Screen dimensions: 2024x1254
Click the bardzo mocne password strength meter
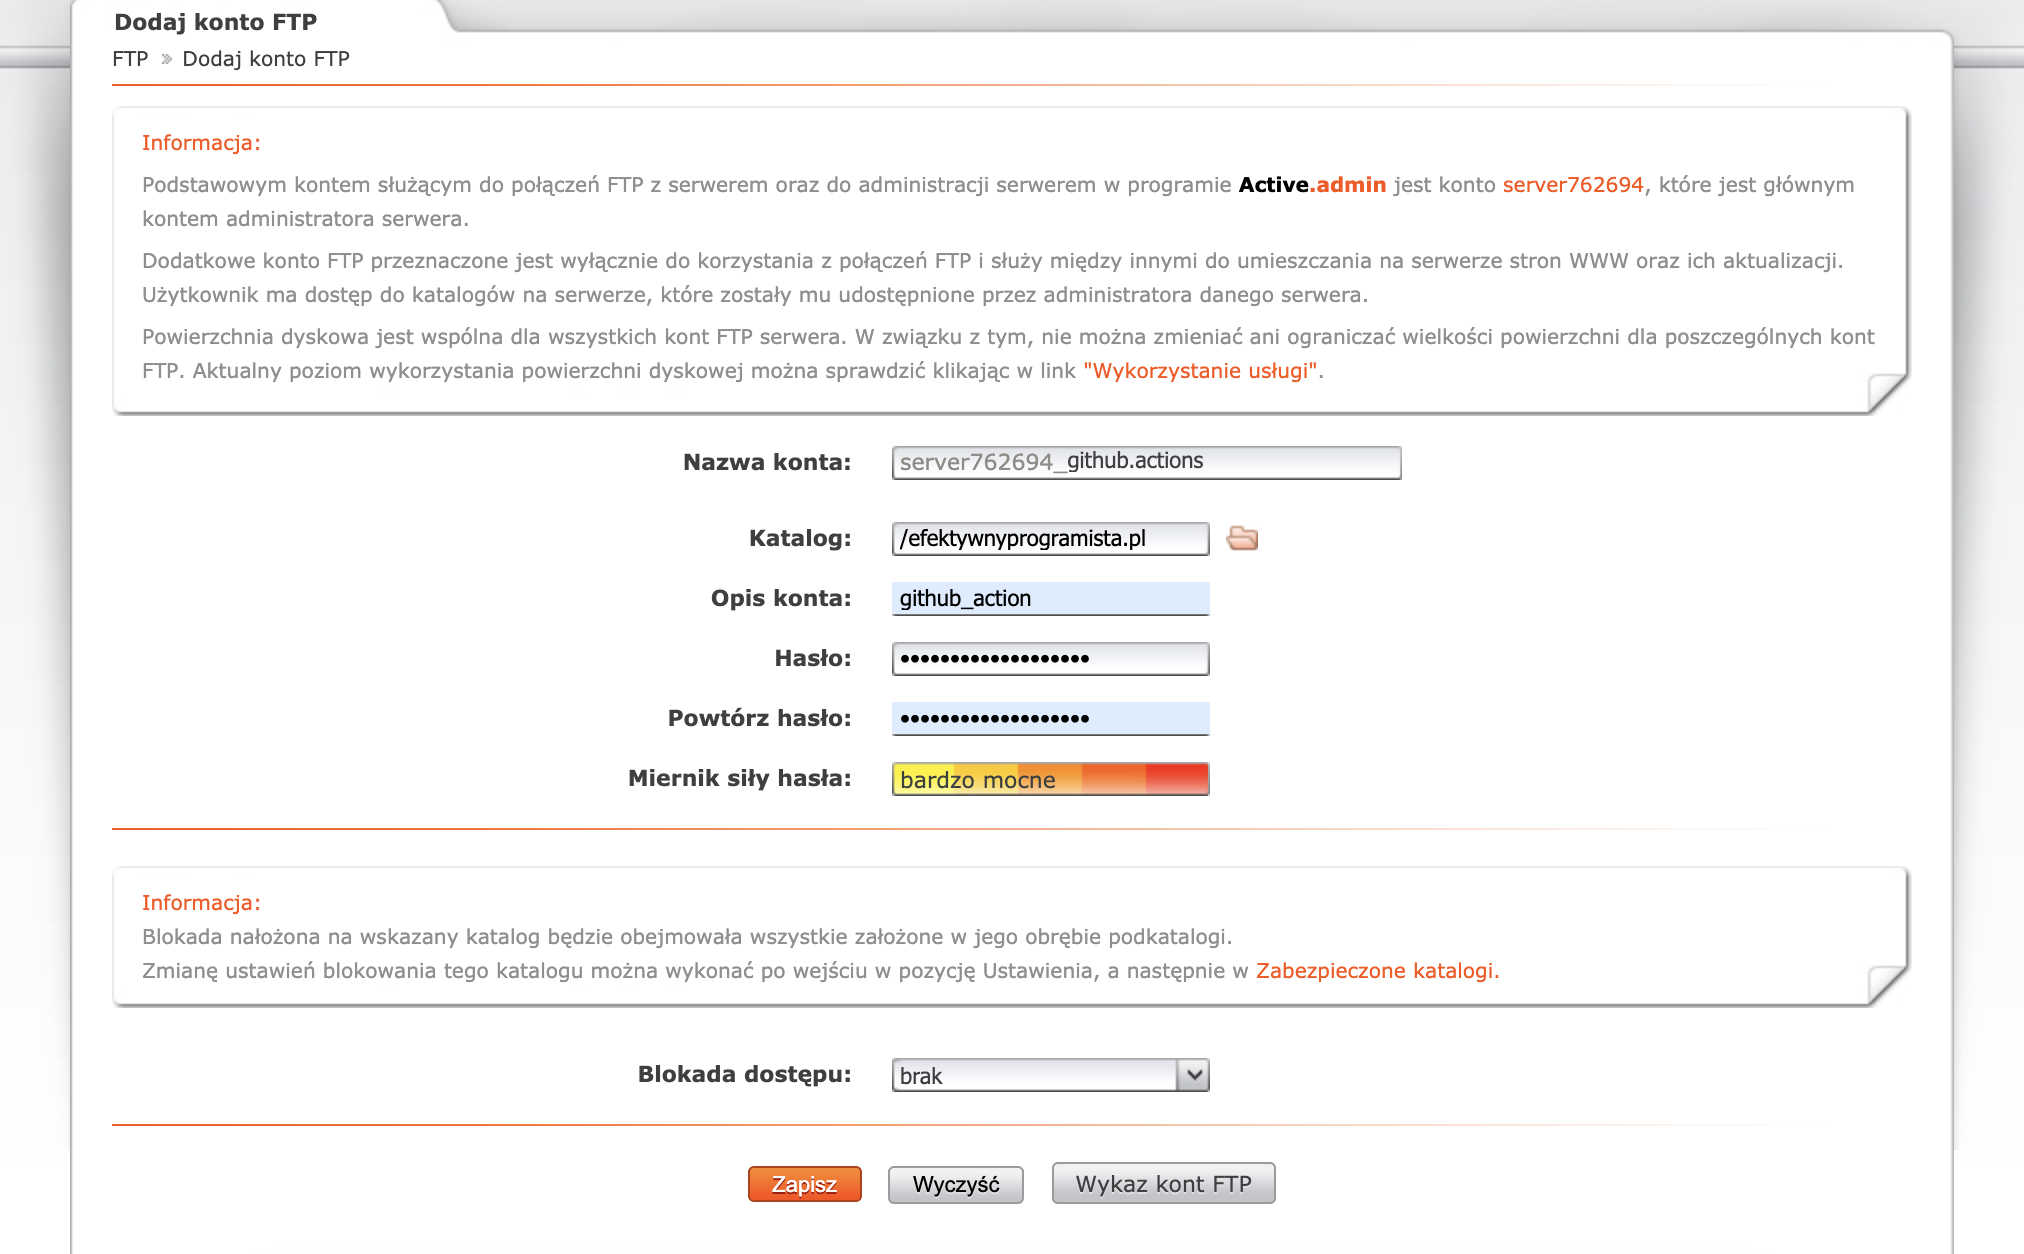pos(1050,779)
